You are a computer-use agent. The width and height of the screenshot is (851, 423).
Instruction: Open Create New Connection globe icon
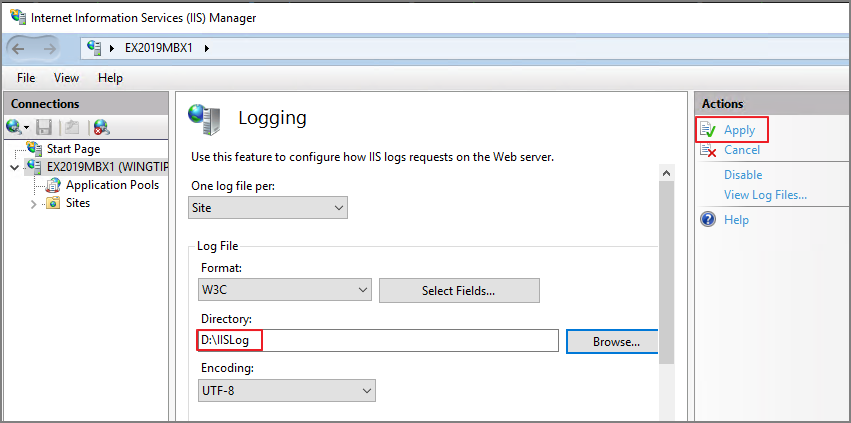pos(14,127)
